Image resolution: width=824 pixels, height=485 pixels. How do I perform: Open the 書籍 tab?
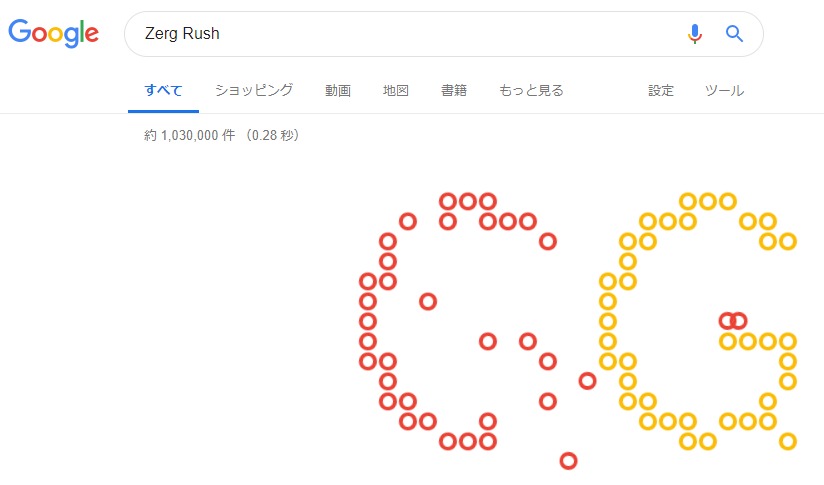tap(454, 90)
